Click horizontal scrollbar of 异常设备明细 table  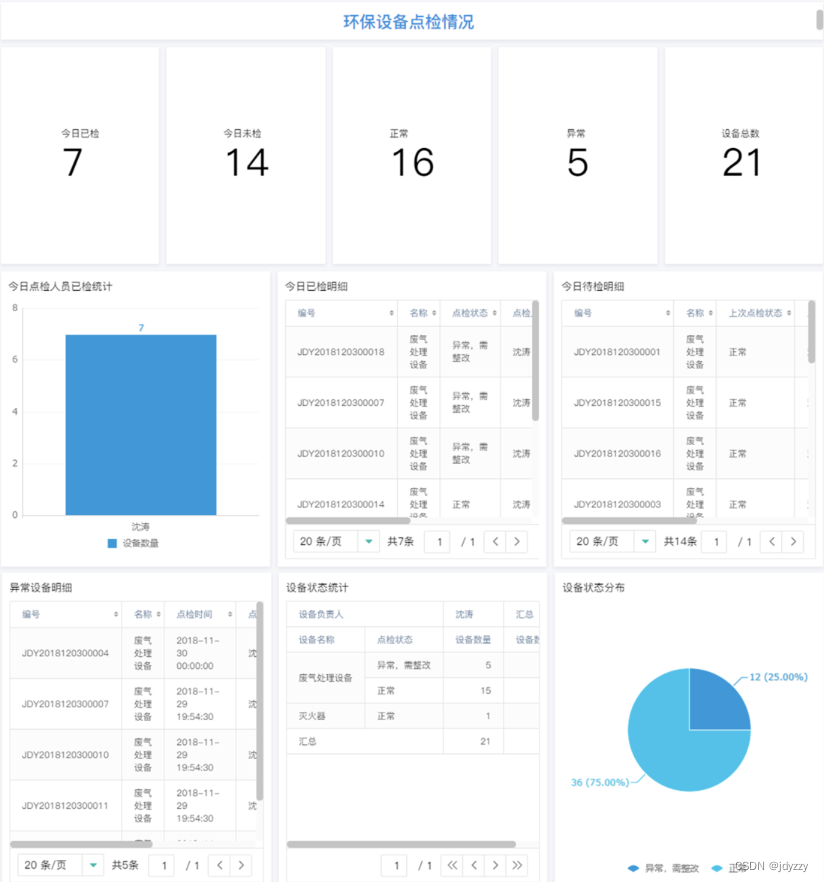[81, 844]
